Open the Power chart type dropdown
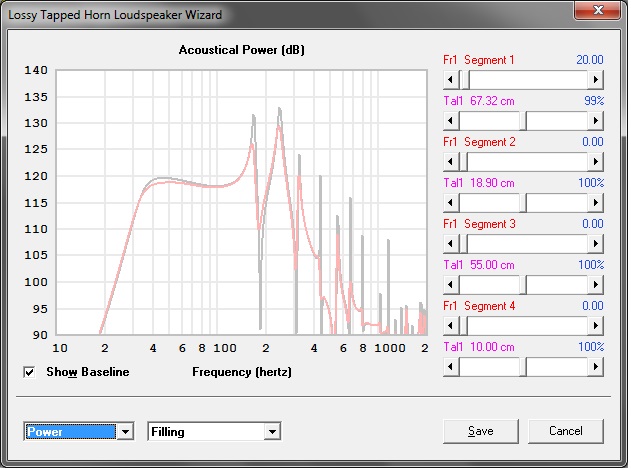The image size is (631, 470). click(125, 432)
